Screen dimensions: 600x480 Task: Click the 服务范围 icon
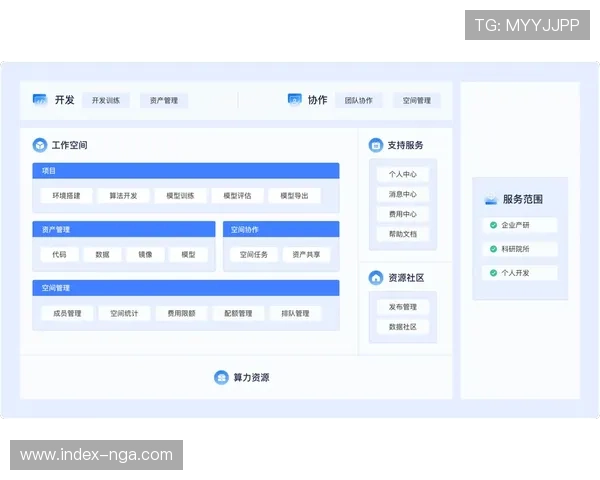click(491, 199)
